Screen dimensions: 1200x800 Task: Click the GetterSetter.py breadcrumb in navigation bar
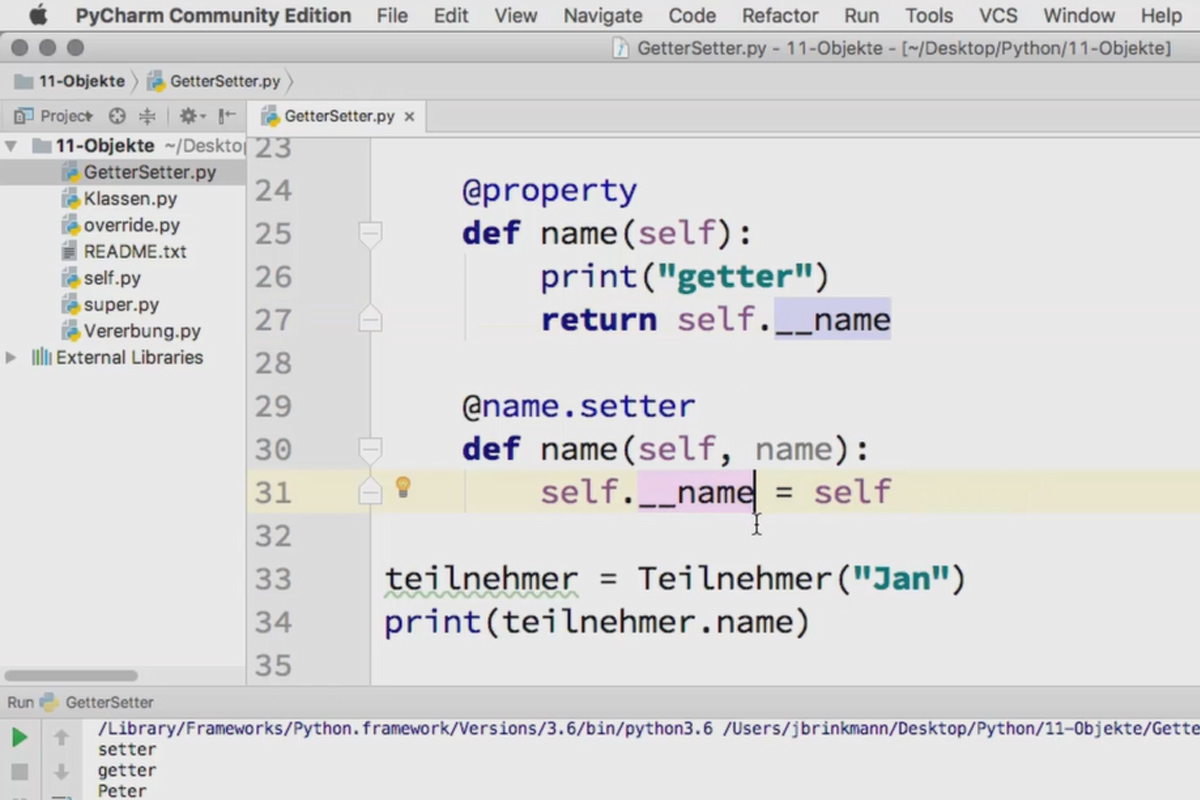coord(214,81)
